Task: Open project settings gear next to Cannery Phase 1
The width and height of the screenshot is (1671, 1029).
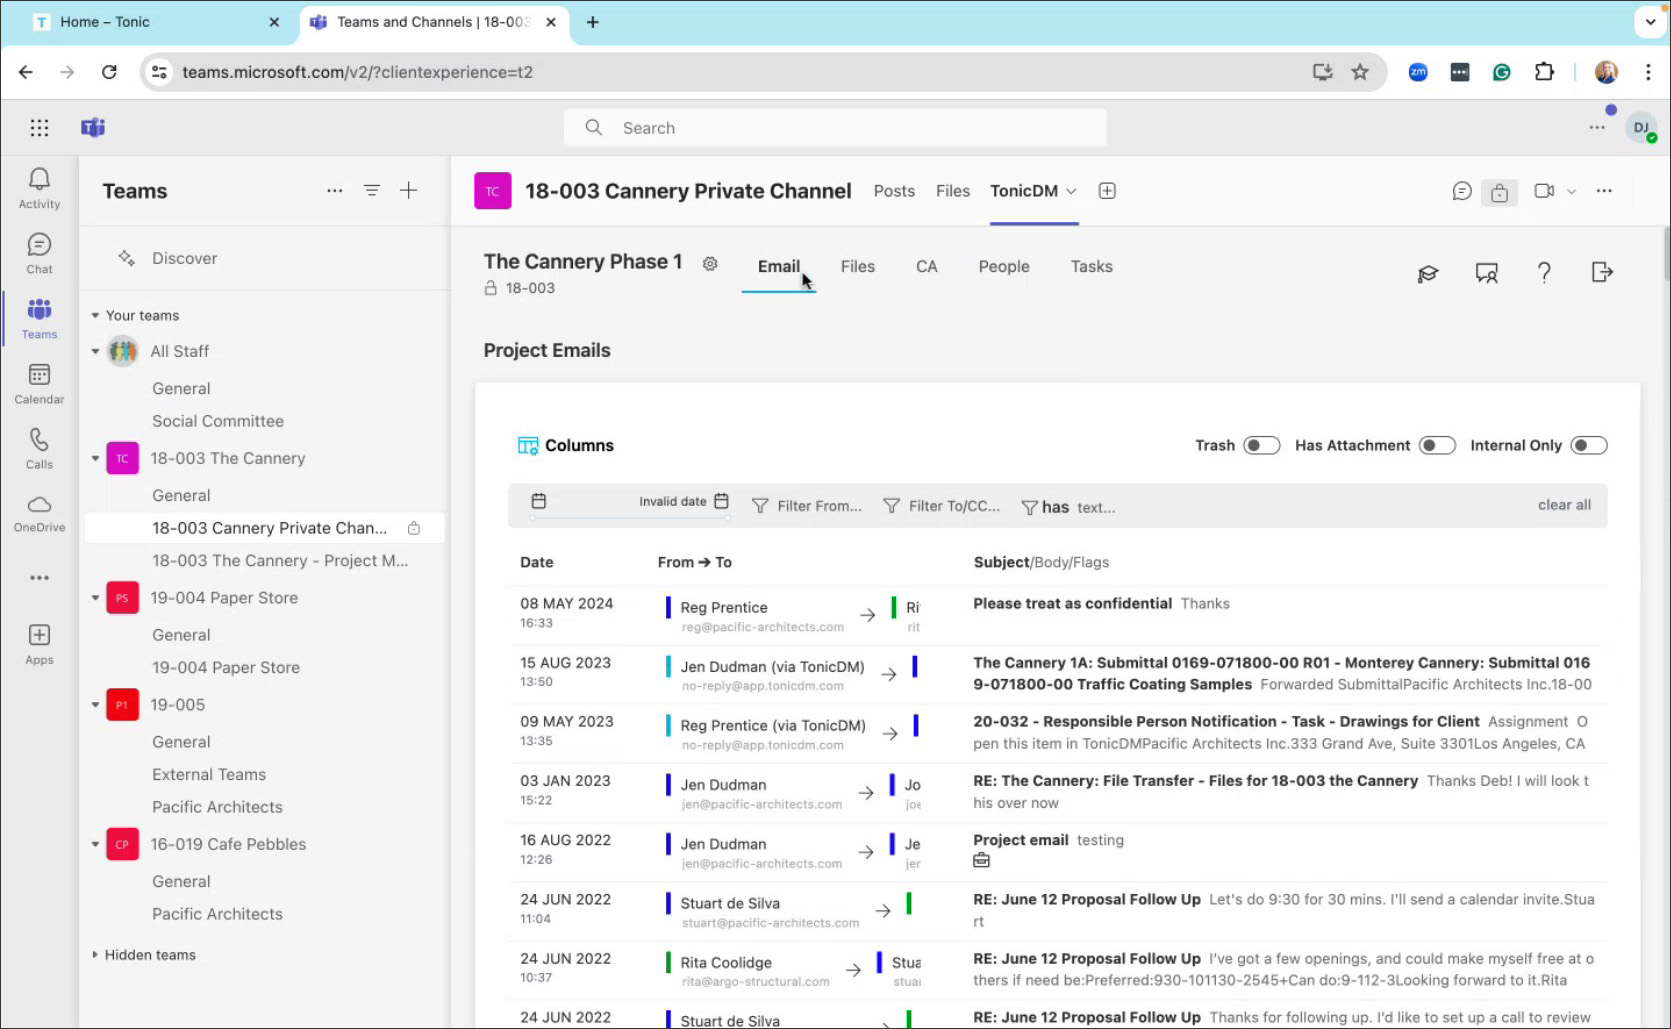Action: 710,264
